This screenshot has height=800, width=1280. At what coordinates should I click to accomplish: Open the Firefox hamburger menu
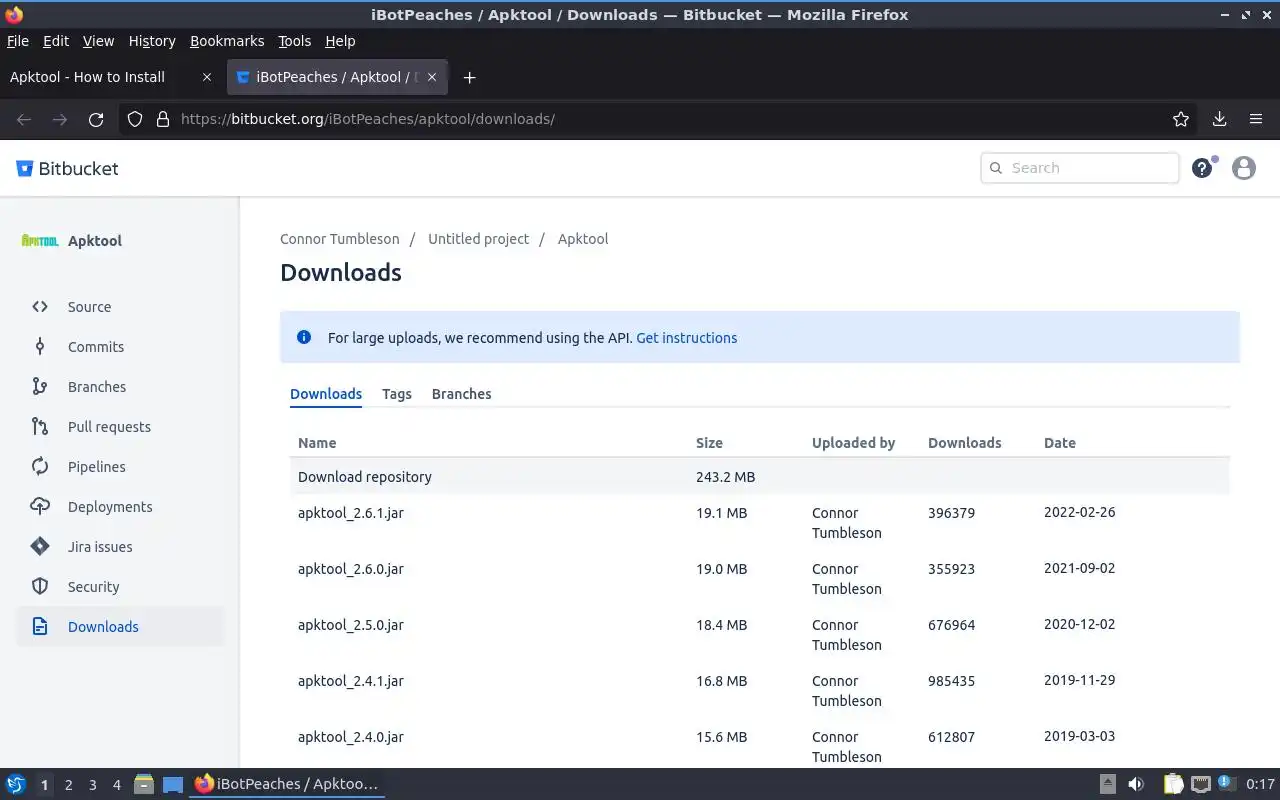1256,119
